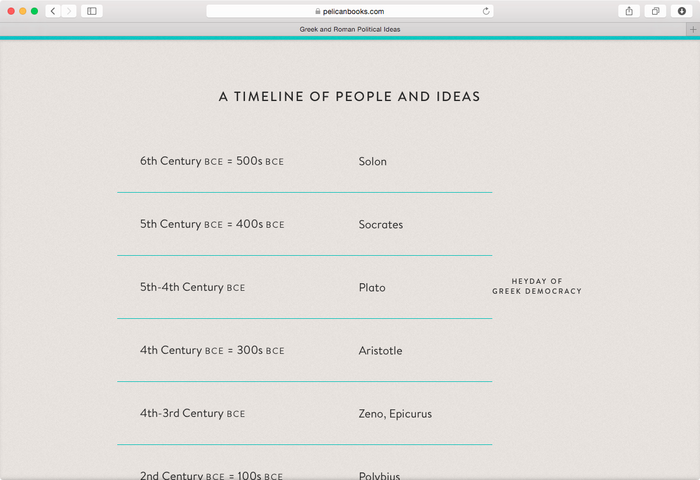Open the Share menu

(629, 11)
